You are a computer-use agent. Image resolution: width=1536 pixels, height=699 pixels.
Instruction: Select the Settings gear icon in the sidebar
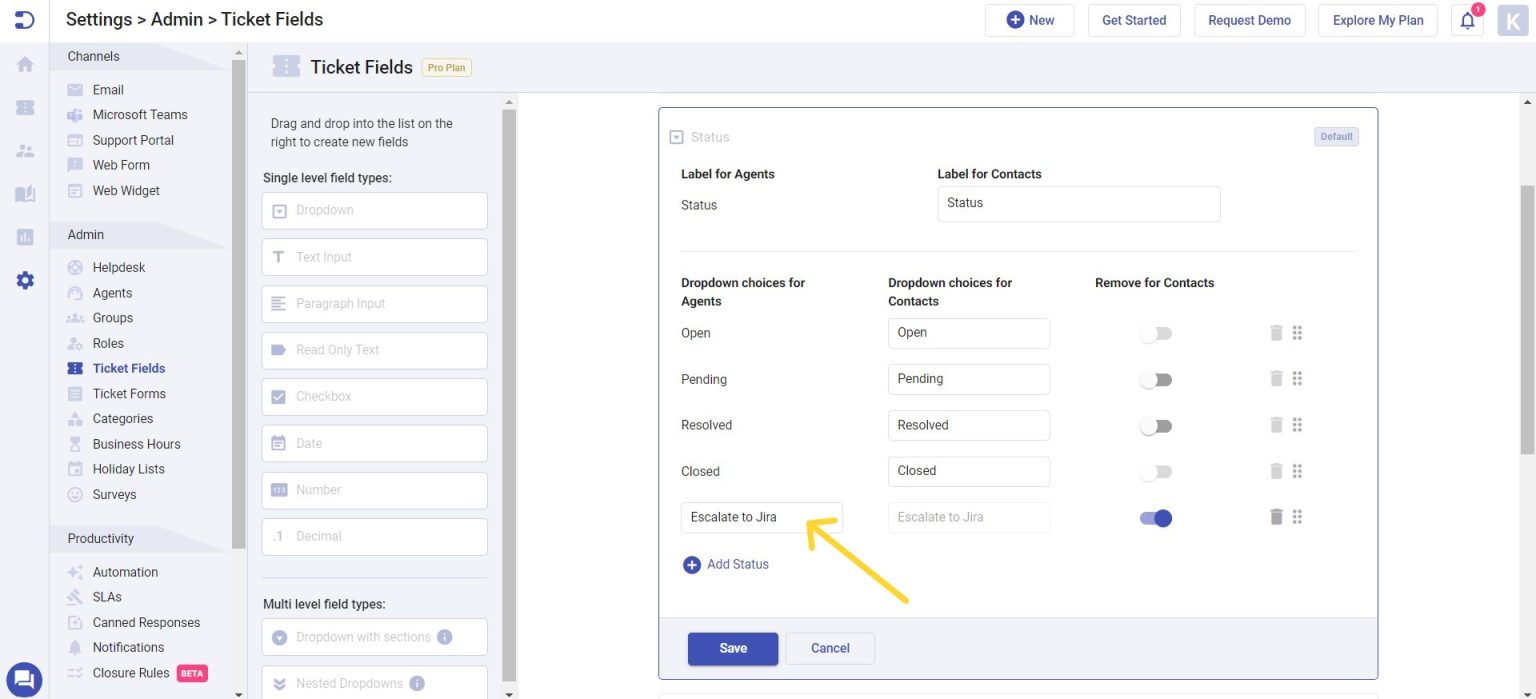tap(24, 280)
